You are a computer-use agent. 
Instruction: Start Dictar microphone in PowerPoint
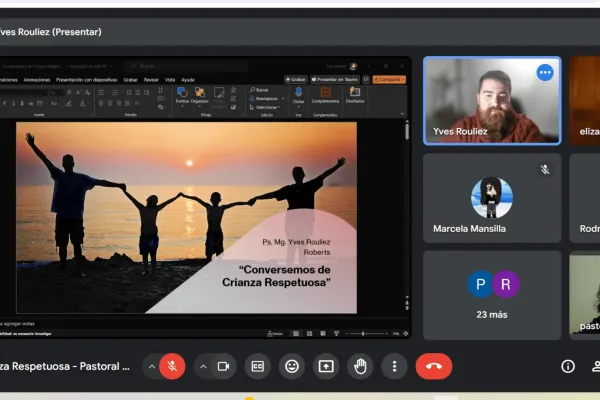tap(298, 96)
